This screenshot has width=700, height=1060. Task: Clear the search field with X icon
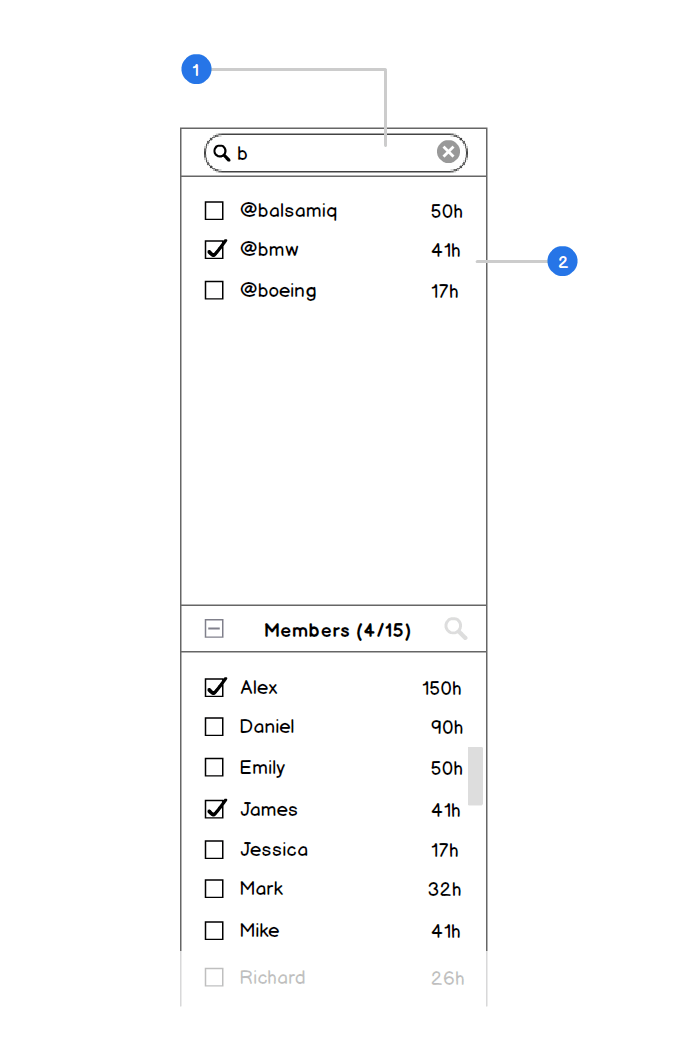click(448, 152)
